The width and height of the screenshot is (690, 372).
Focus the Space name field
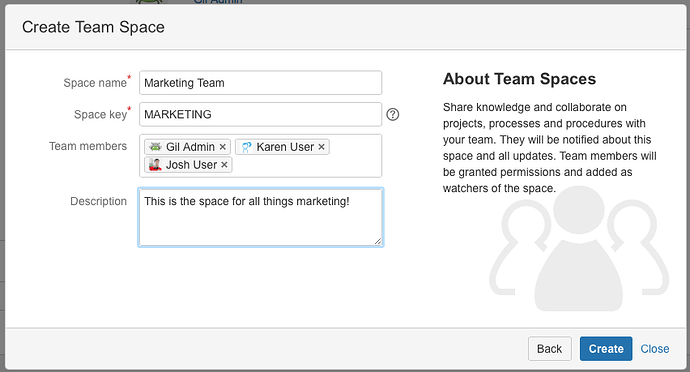pos(261,83)
